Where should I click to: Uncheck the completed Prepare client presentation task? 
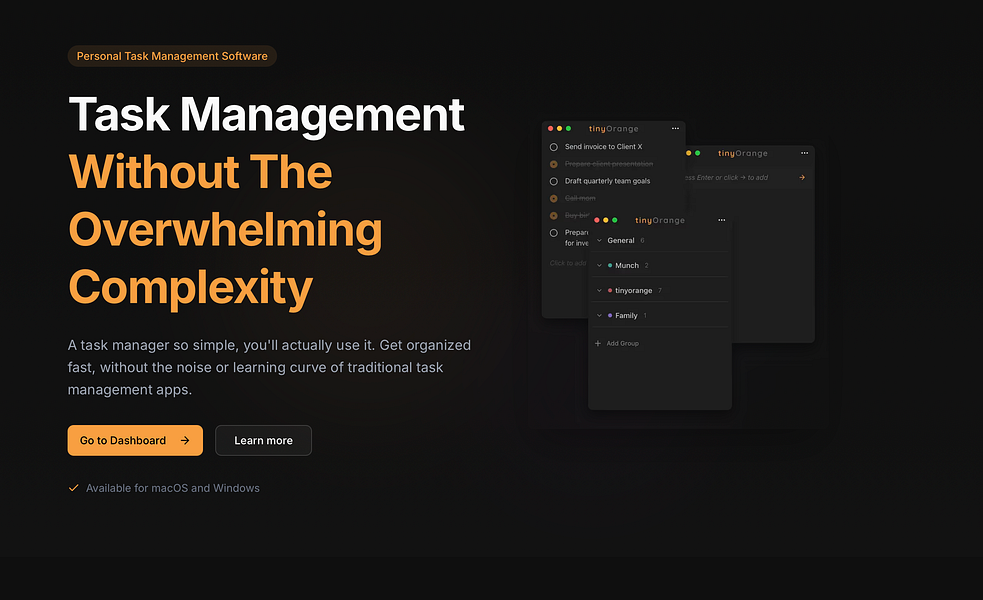pyautogui.click(x=554, y=164)
